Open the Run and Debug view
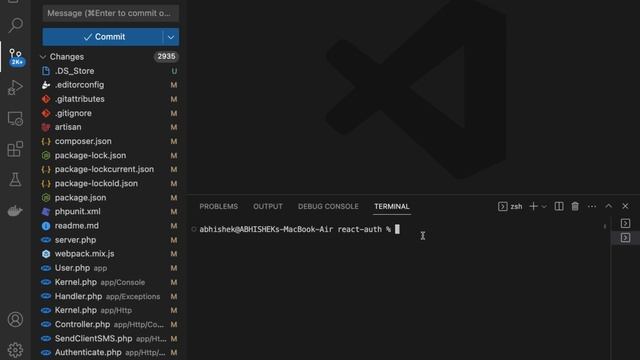 coord(16,87)
